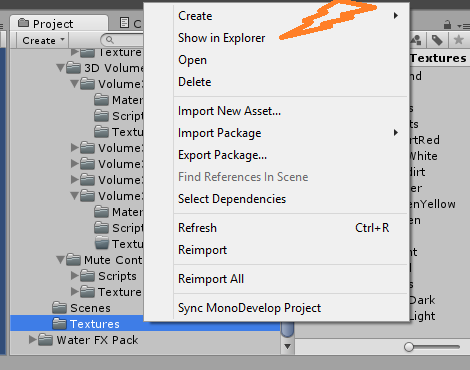Click Sync MonoDevelop Project
Viewport: 470px width, 370px height.
click(249, 308)
